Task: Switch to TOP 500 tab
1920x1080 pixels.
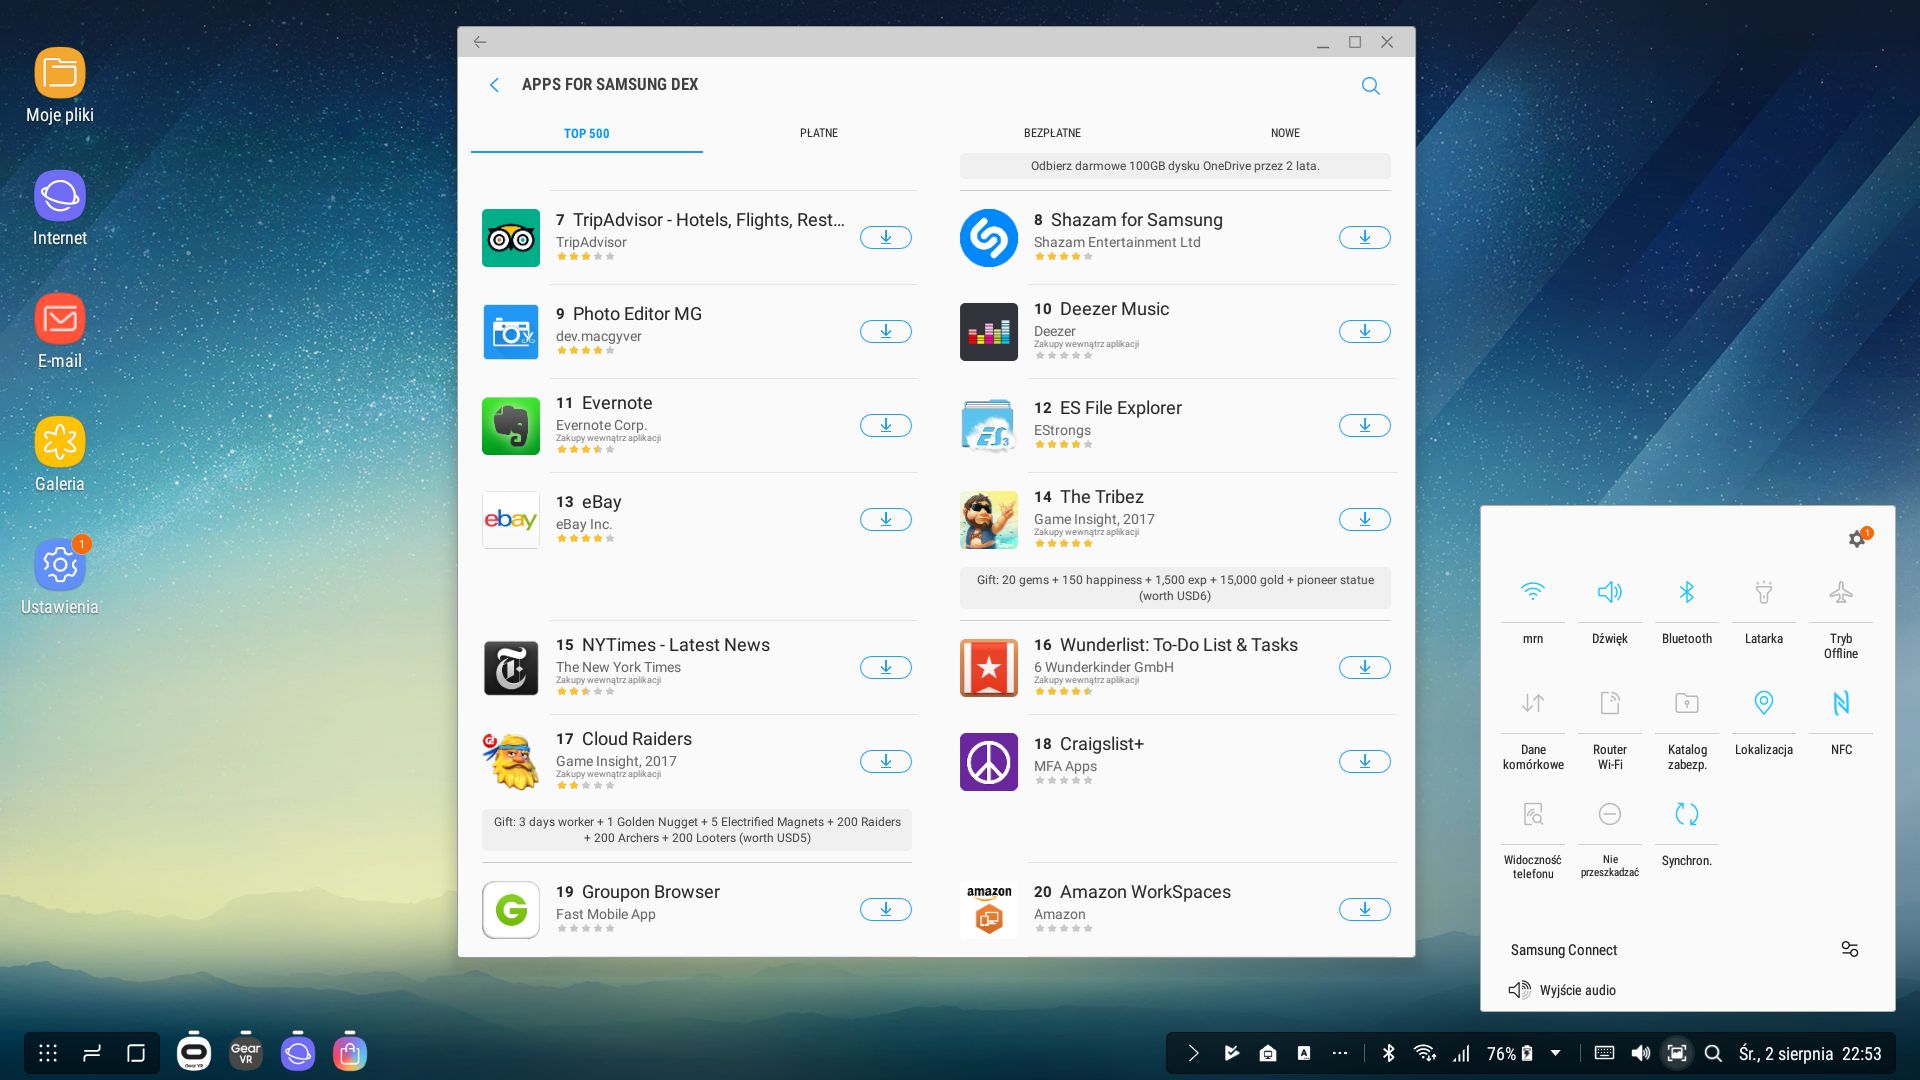Action: 586,133
